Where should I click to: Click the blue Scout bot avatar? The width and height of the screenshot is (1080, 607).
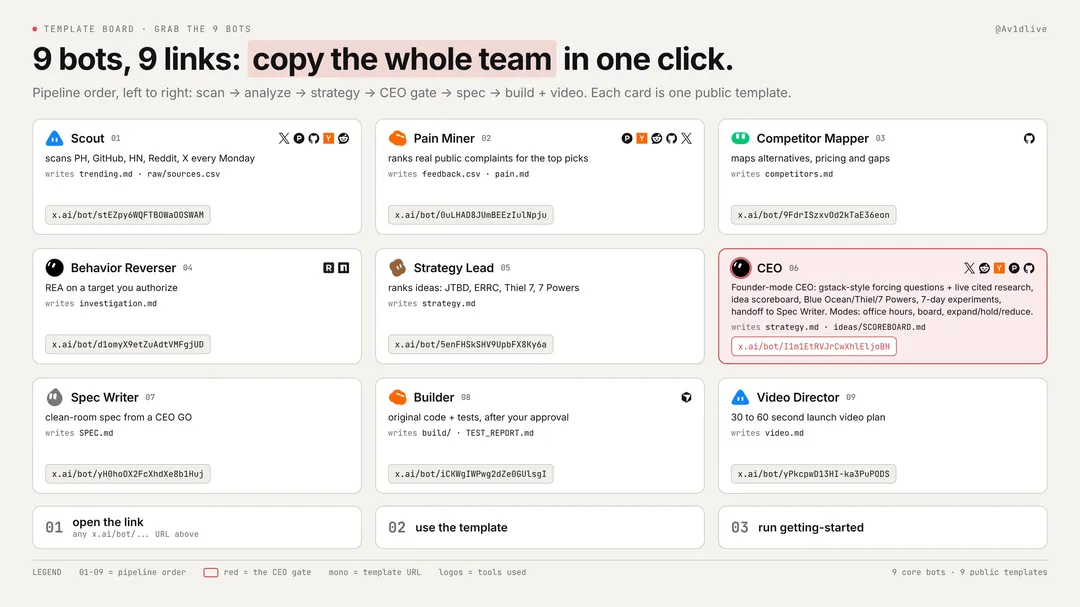[54, 138]
